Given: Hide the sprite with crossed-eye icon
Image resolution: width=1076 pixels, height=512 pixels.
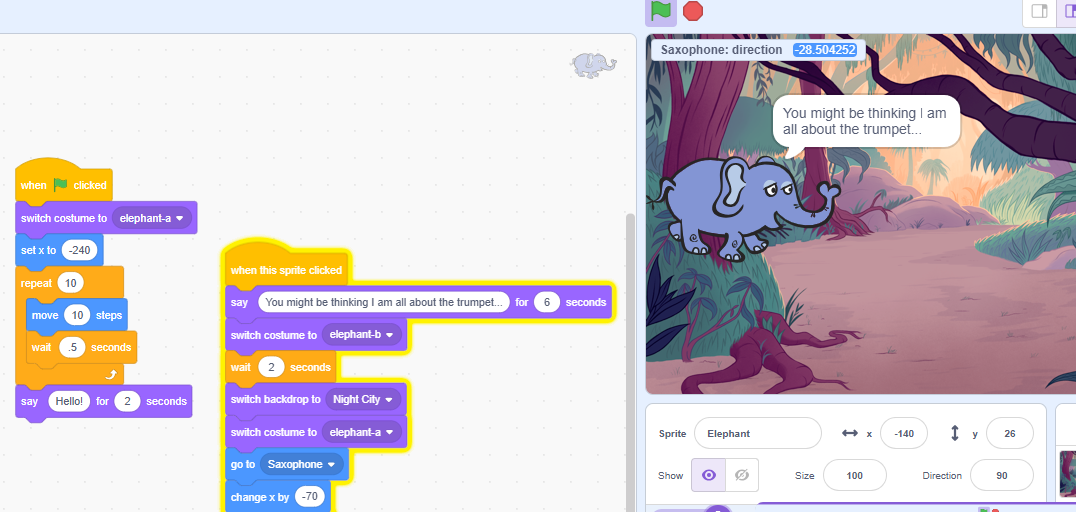Looking at the screenshot, I should pyautogui.click(x=741, y=475).
